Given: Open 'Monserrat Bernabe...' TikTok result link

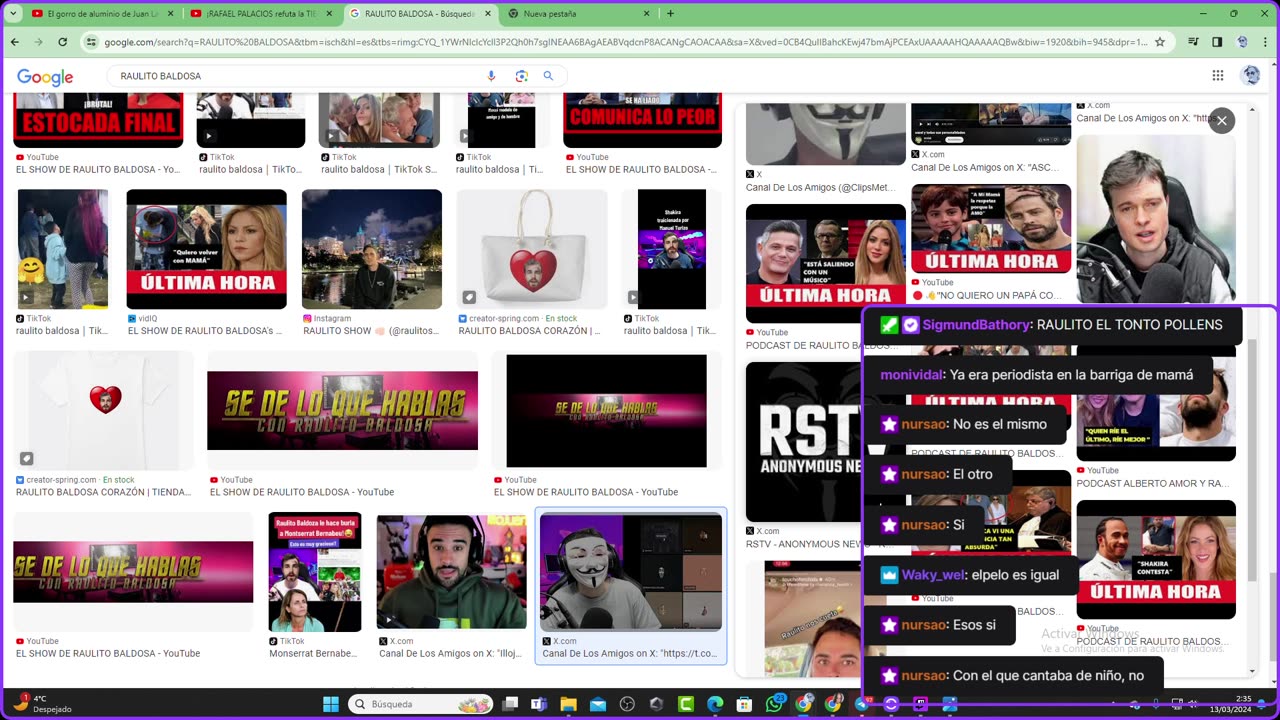Looking at the screenshot, I should click(x=313, y=653).
